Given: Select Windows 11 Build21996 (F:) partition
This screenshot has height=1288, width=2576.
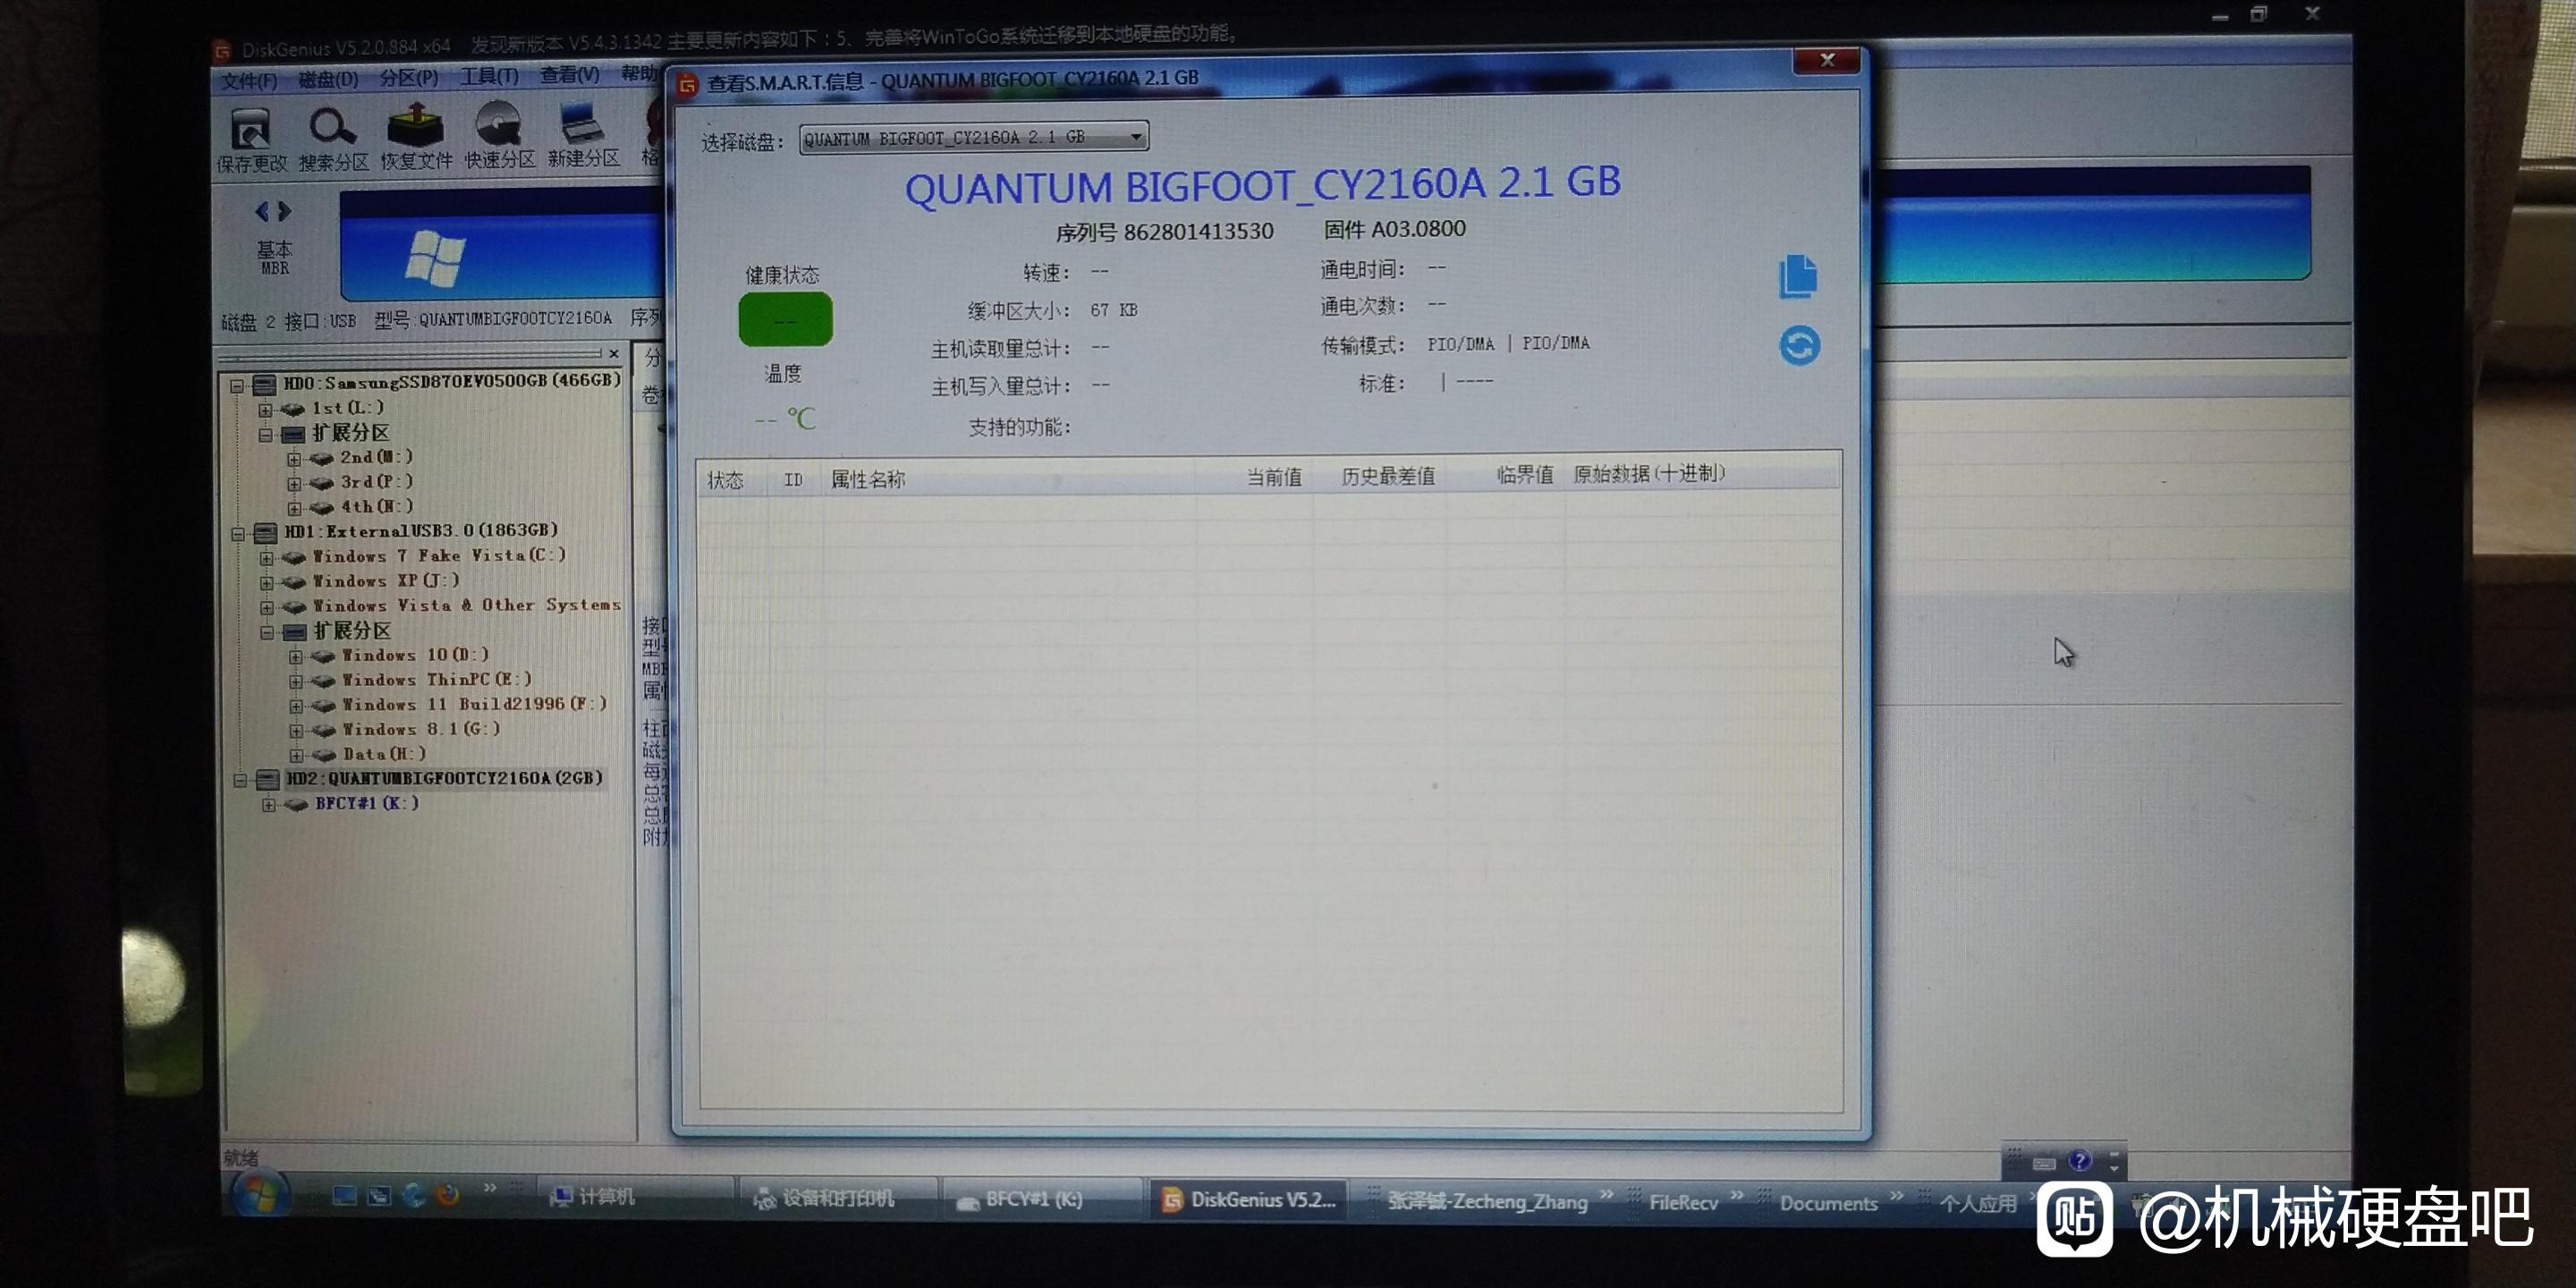Looking at the screenshot, I should pyautogui.click(x=474, y=705).
